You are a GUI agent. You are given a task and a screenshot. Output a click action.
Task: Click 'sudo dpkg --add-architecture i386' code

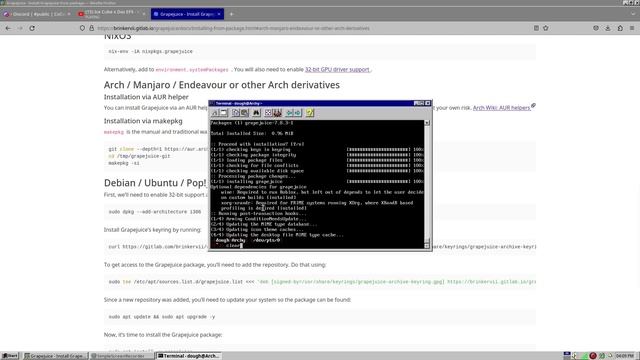point(155,212)
